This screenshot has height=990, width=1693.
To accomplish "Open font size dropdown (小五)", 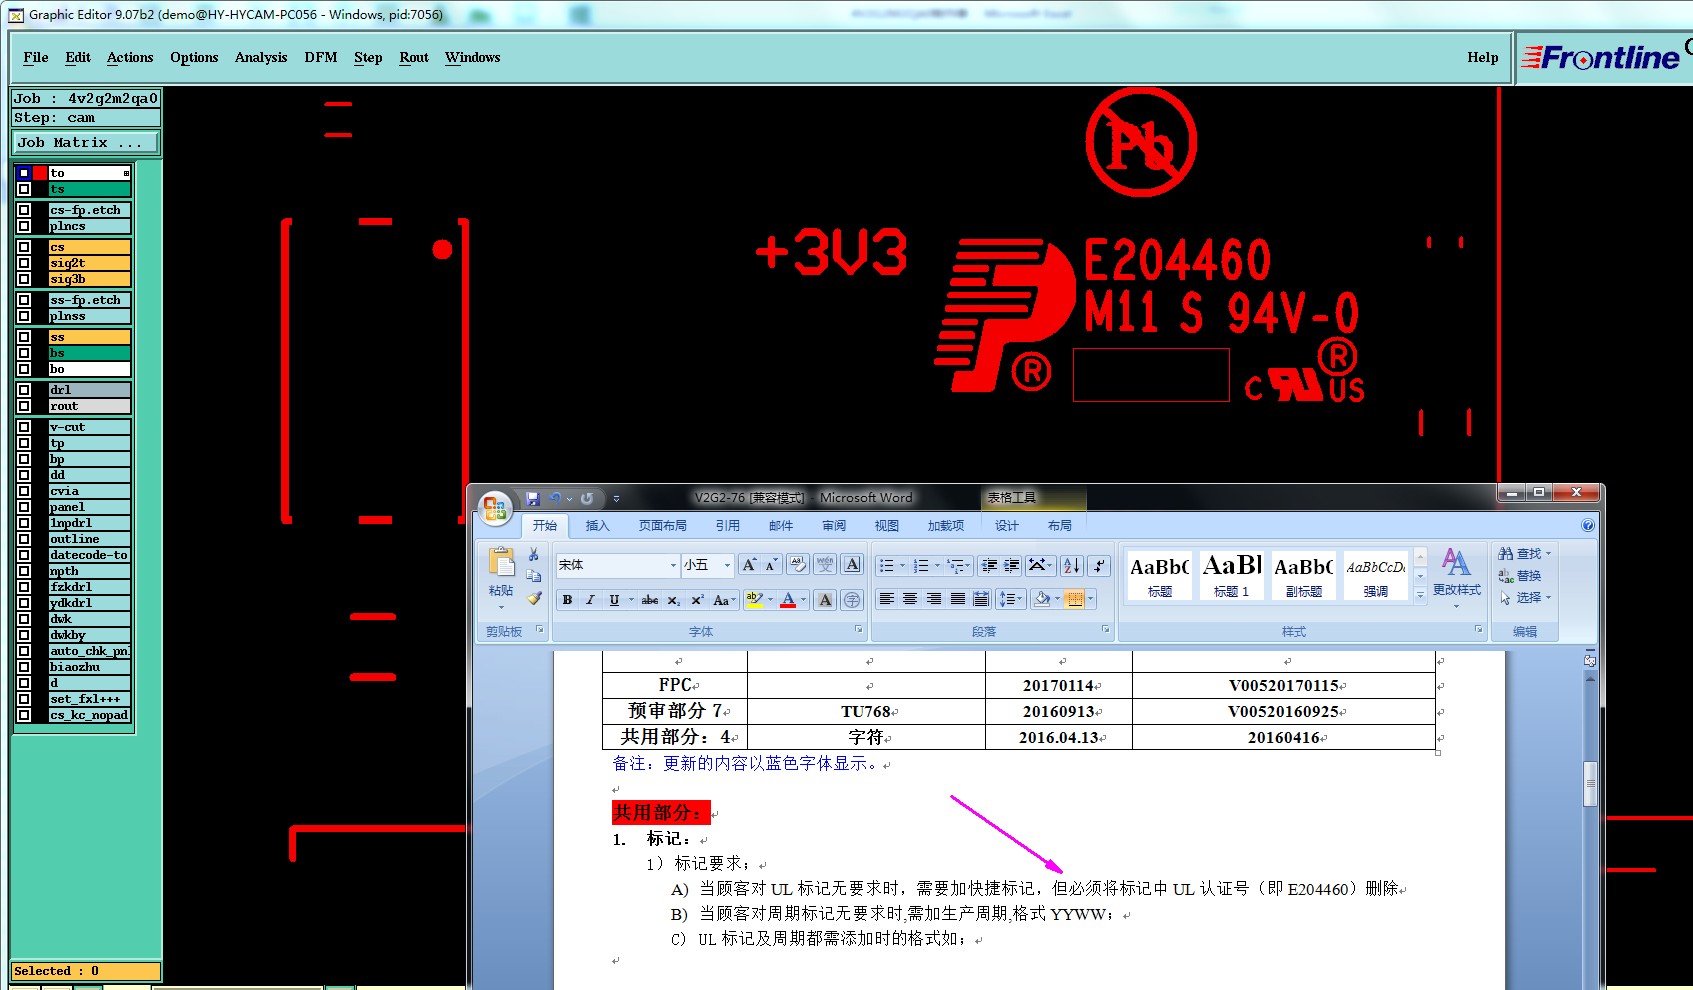I will (x=727, y=565).
